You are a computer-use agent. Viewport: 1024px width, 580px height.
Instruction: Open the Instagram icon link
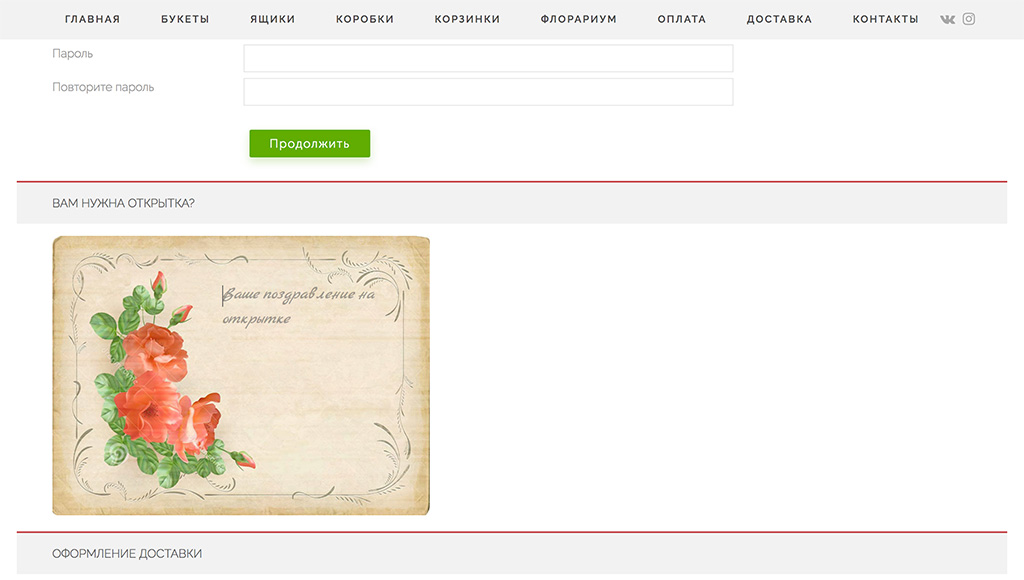[968, 19]
